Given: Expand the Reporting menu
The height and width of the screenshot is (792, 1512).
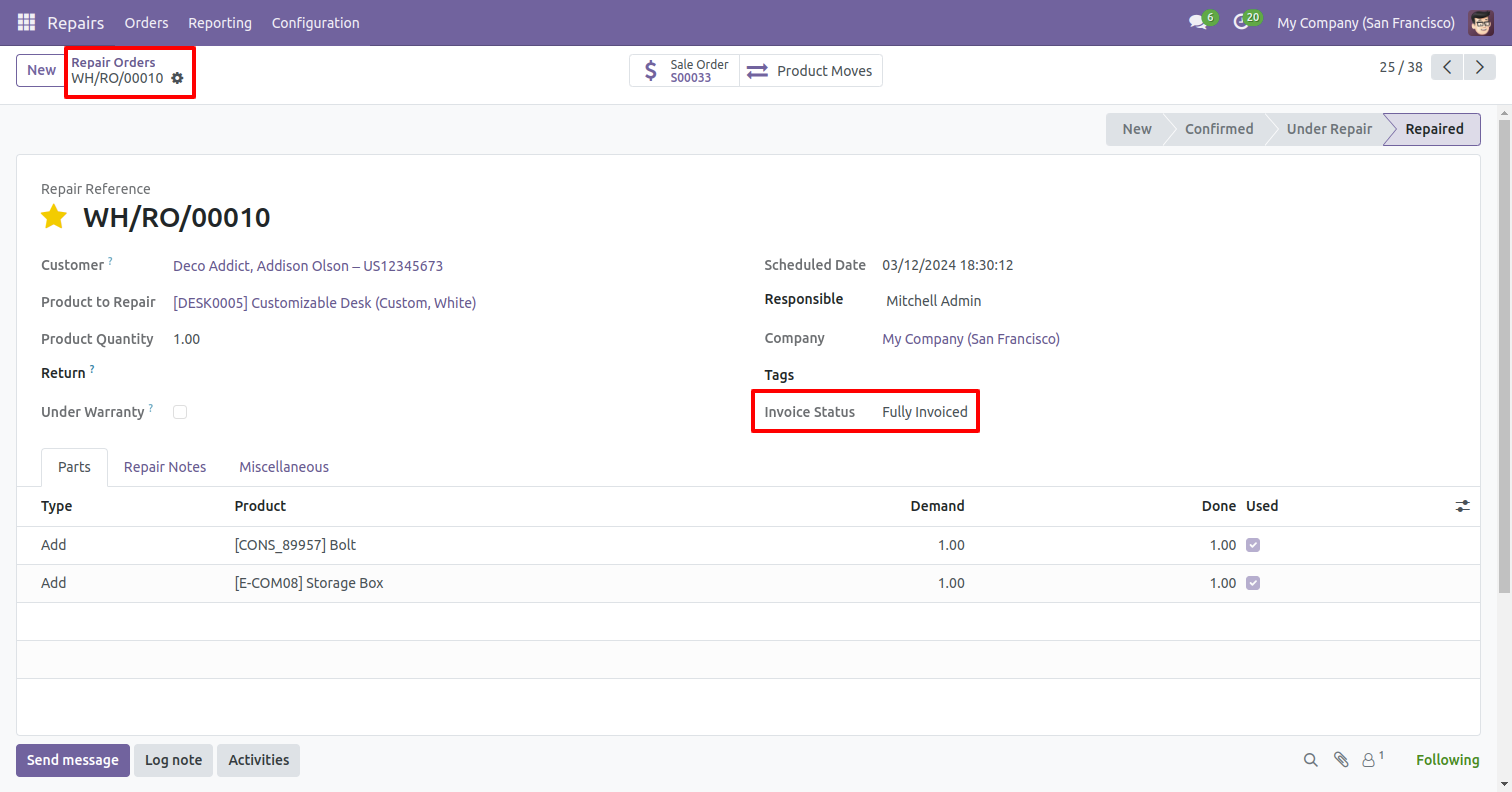Looking at the screenshot, I should pyautogui.click(x=220, y=22).
